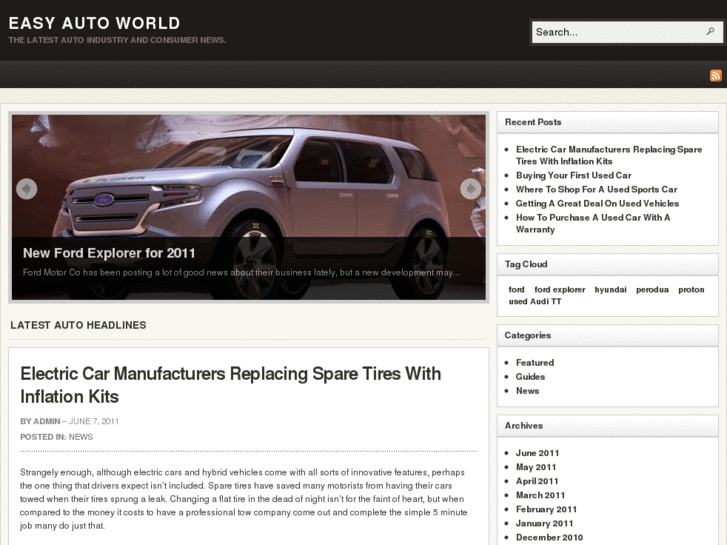Click the site tagline about auto industry news

click(x=117, y=40)
